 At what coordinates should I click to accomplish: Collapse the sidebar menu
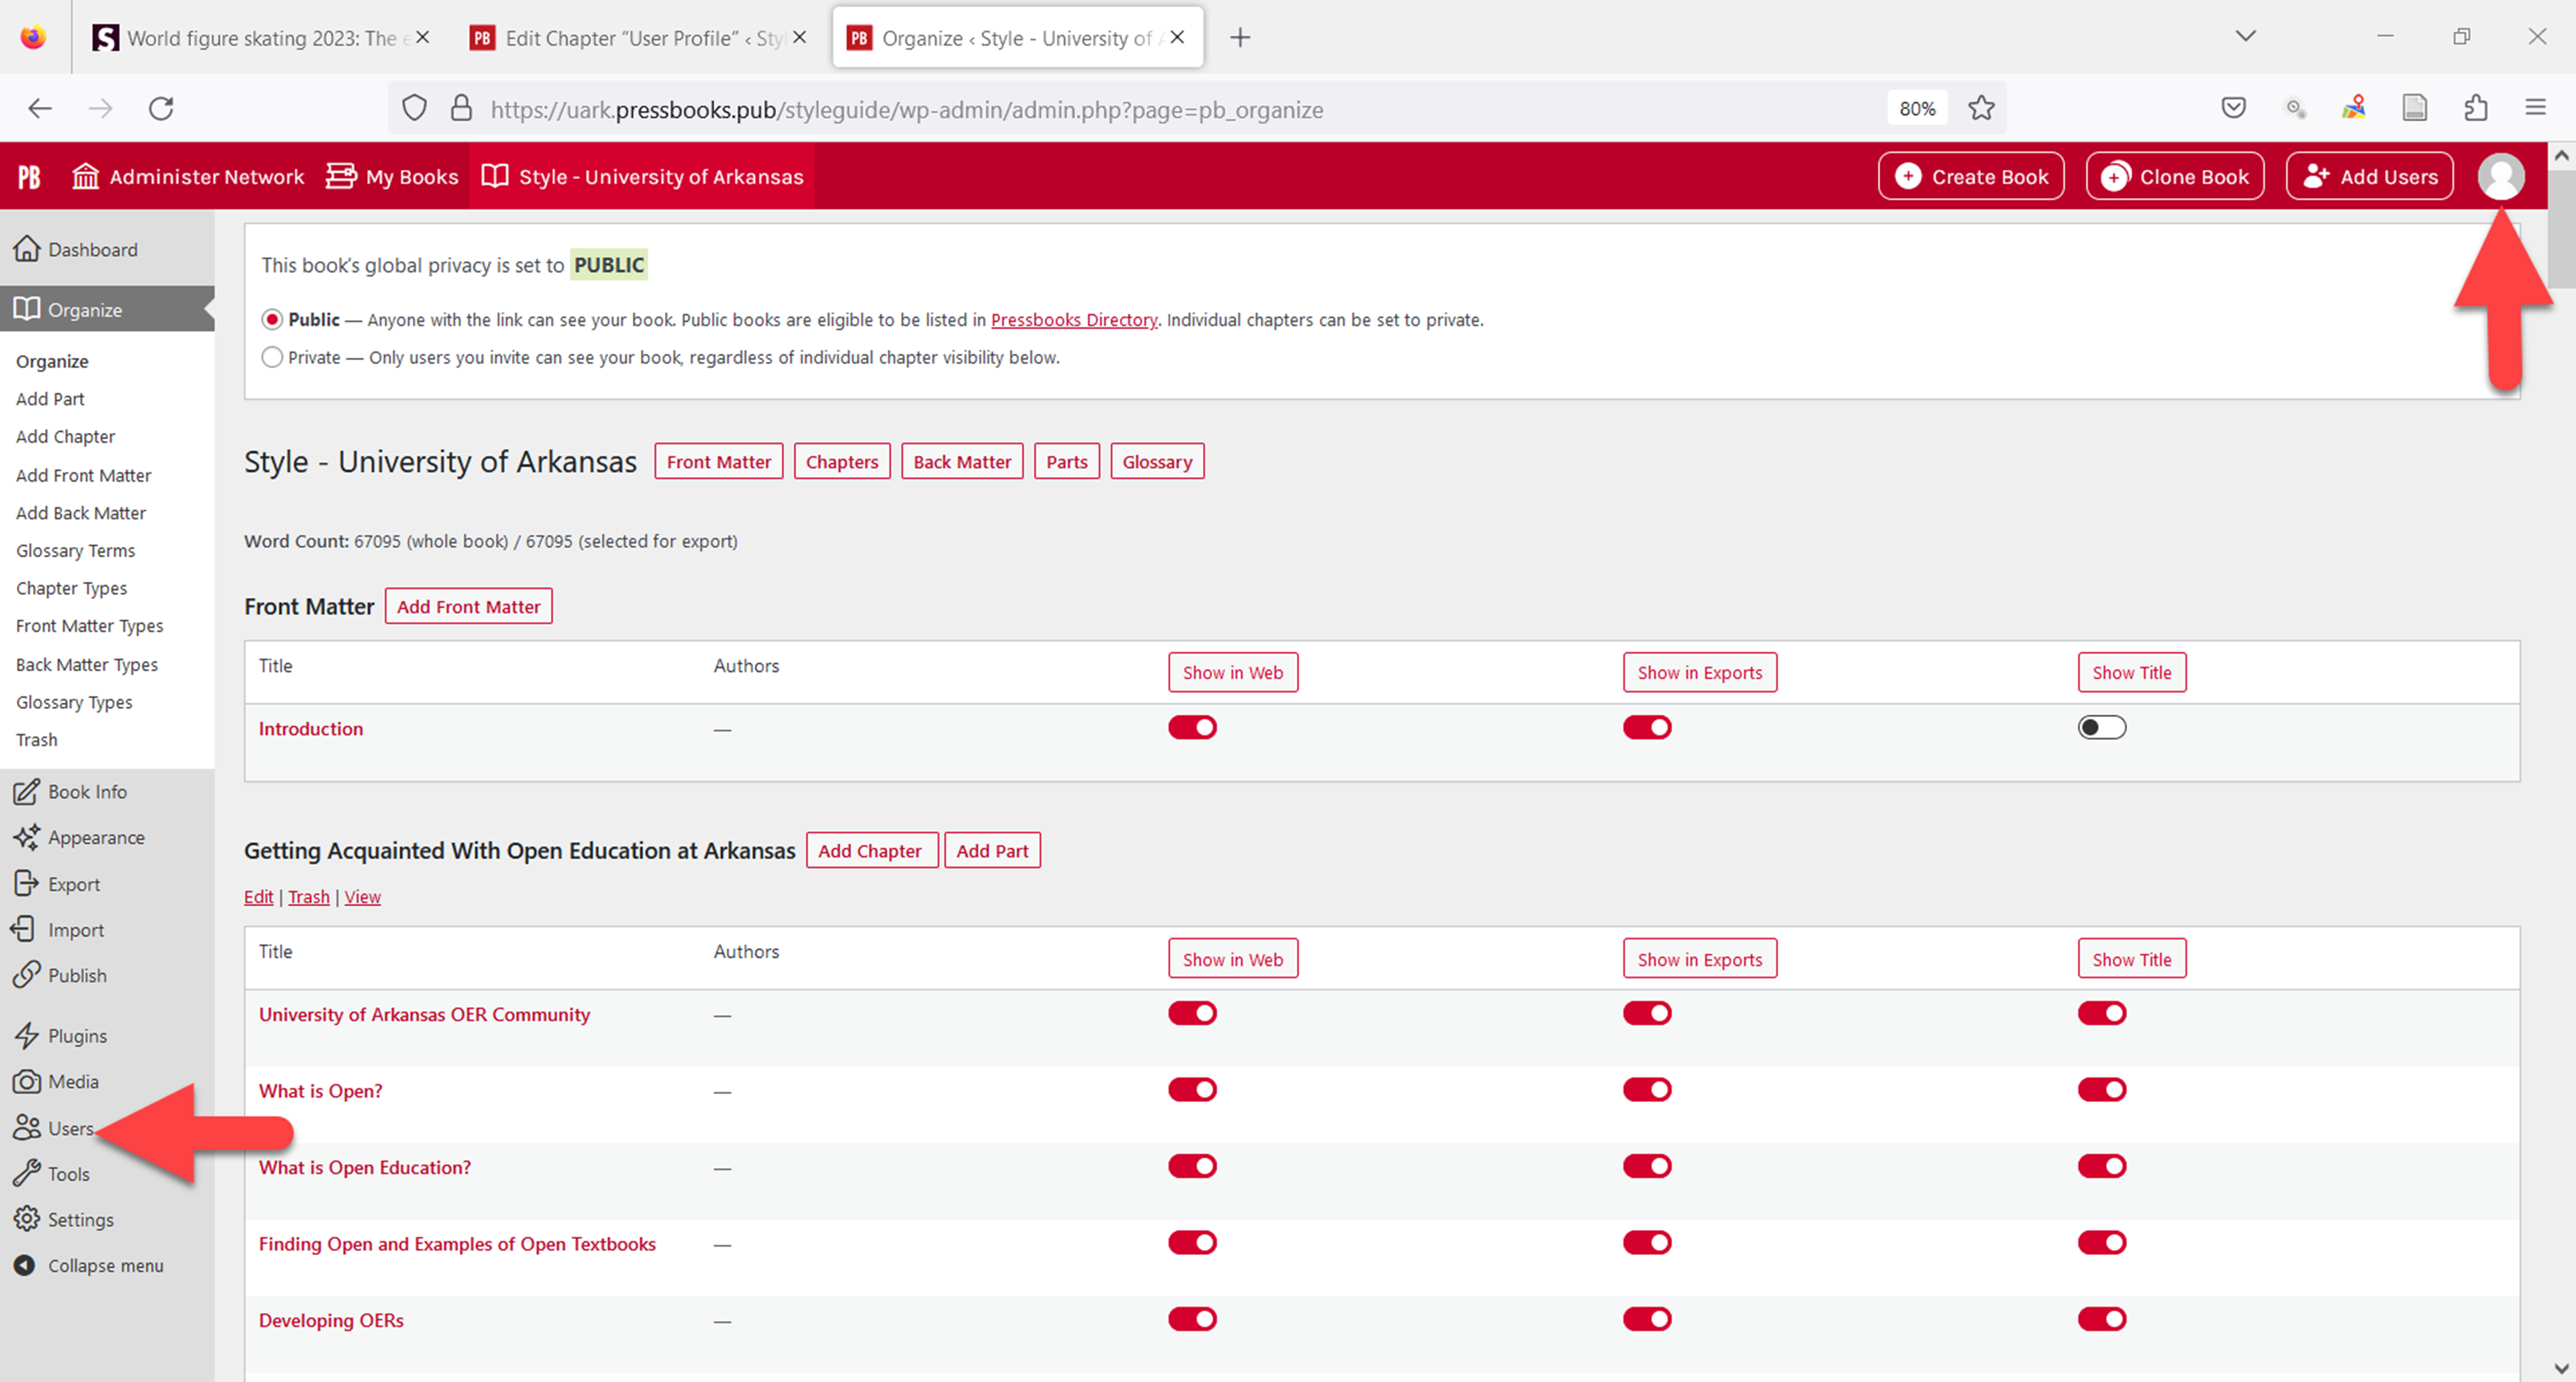pyautogui.click(x=89, y=1266)
